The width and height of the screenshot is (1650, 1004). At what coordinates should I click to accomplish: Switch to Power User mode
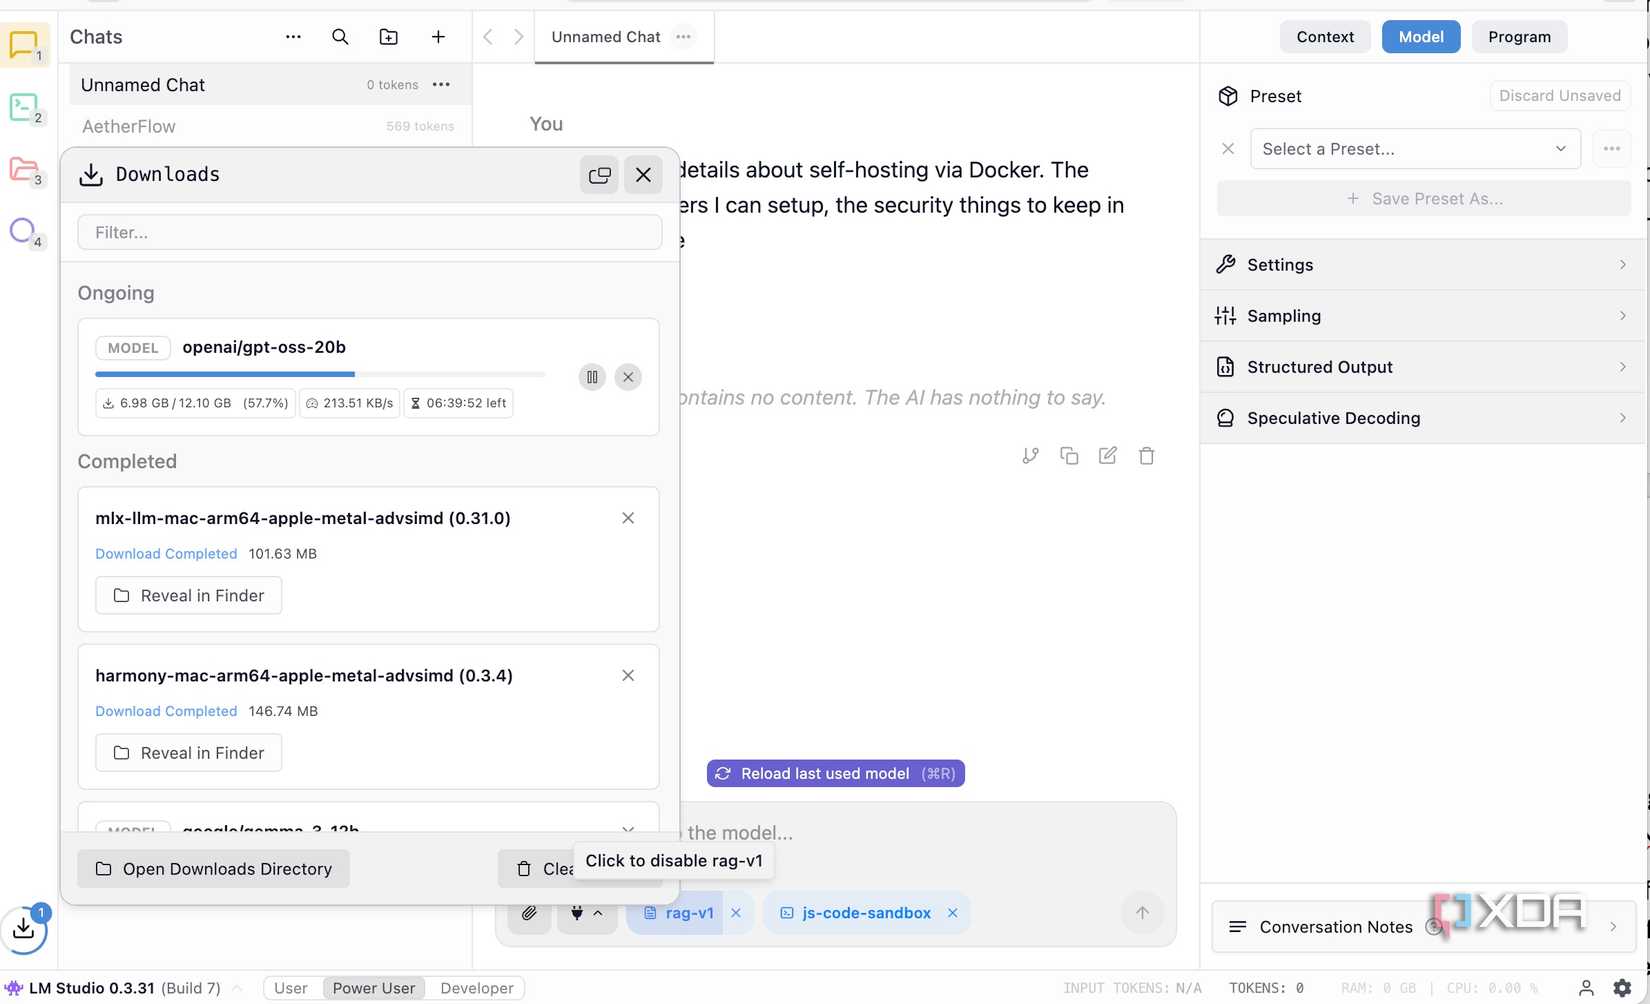[x=374, y=988]
